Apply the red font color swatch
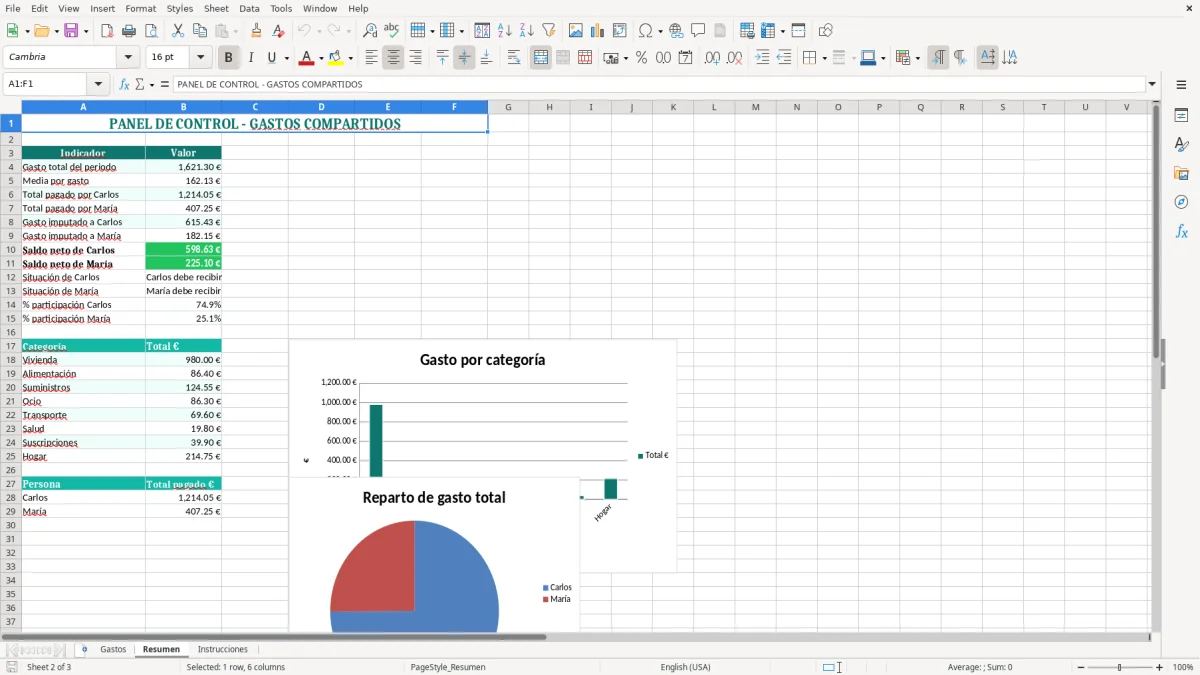1200x675 pixels. click(307, 58)
